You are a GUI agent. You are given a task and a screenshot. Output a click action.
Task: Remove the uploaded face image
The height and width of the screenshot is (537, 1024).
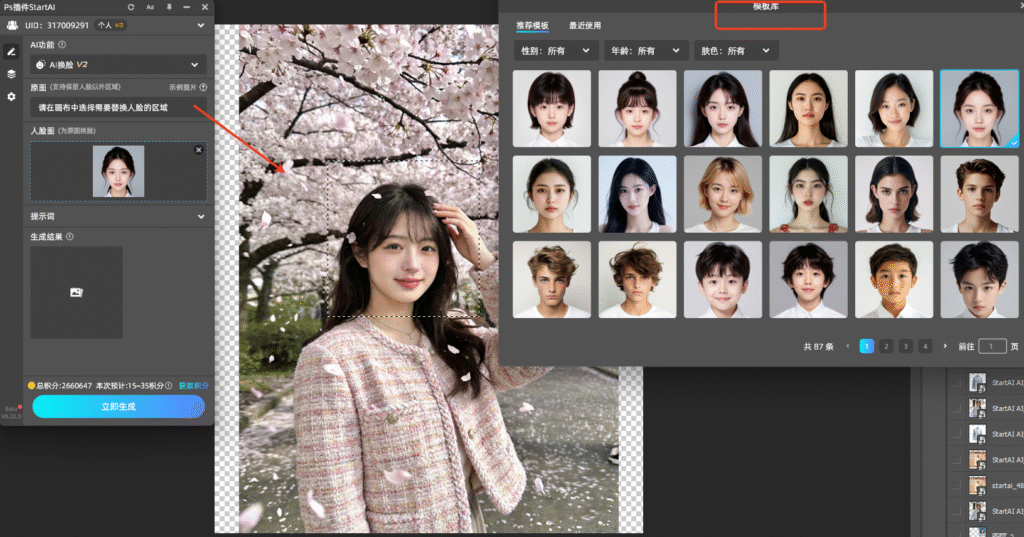click(198, 150)
